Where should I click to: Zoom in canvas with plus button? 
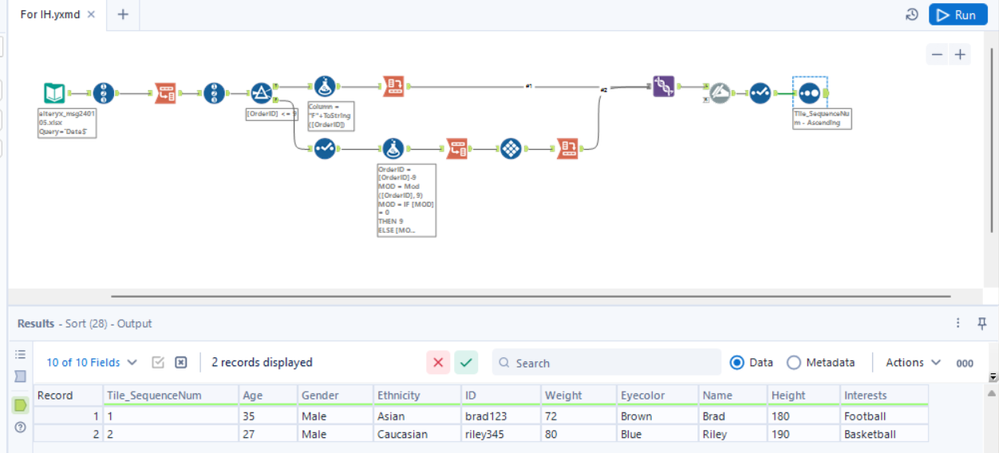coord(960,55)
